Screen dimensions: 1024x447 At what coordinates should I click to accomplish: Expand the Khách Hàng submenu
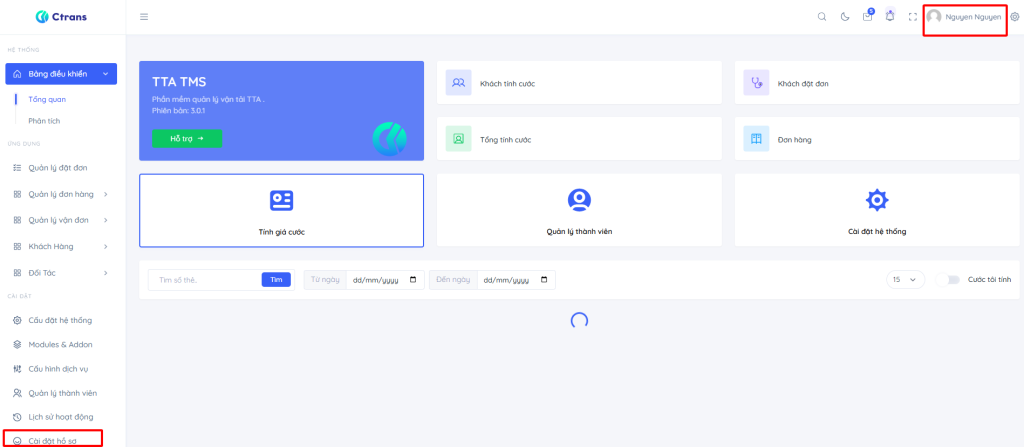[60, 246]
